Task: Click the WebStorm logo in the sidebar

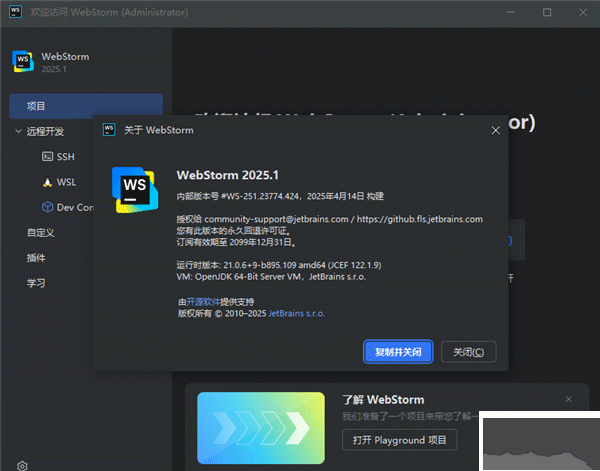Action: [x=23, y=61]
